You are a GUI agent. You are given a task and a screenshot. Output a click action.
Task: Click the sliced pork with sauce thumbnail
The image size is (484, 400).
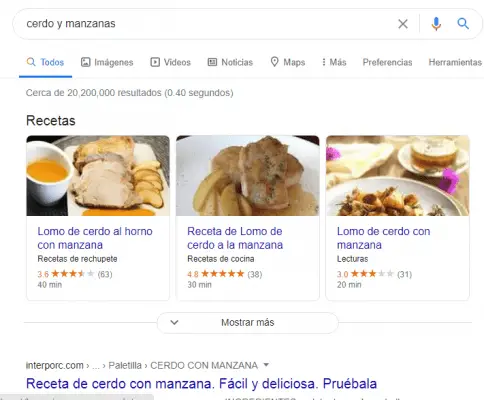click(98, 176)
